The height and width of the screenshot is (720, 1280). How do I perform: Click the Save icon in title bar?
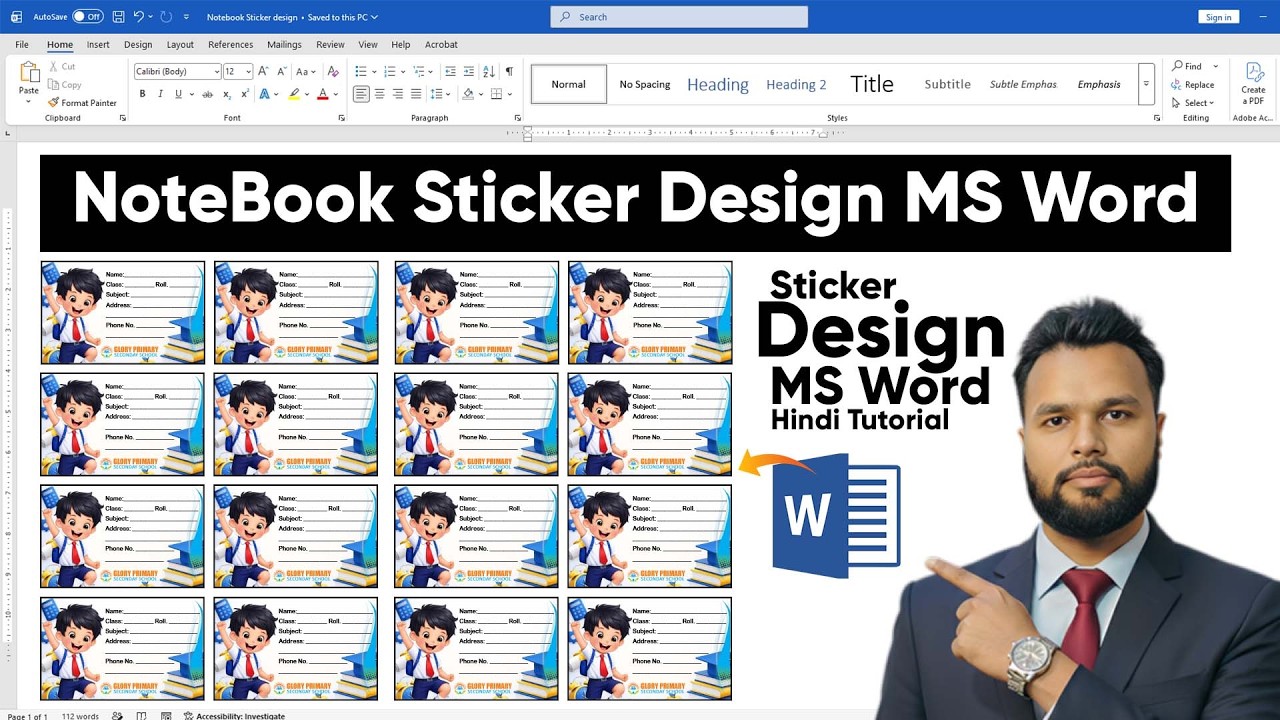point(119,17)
